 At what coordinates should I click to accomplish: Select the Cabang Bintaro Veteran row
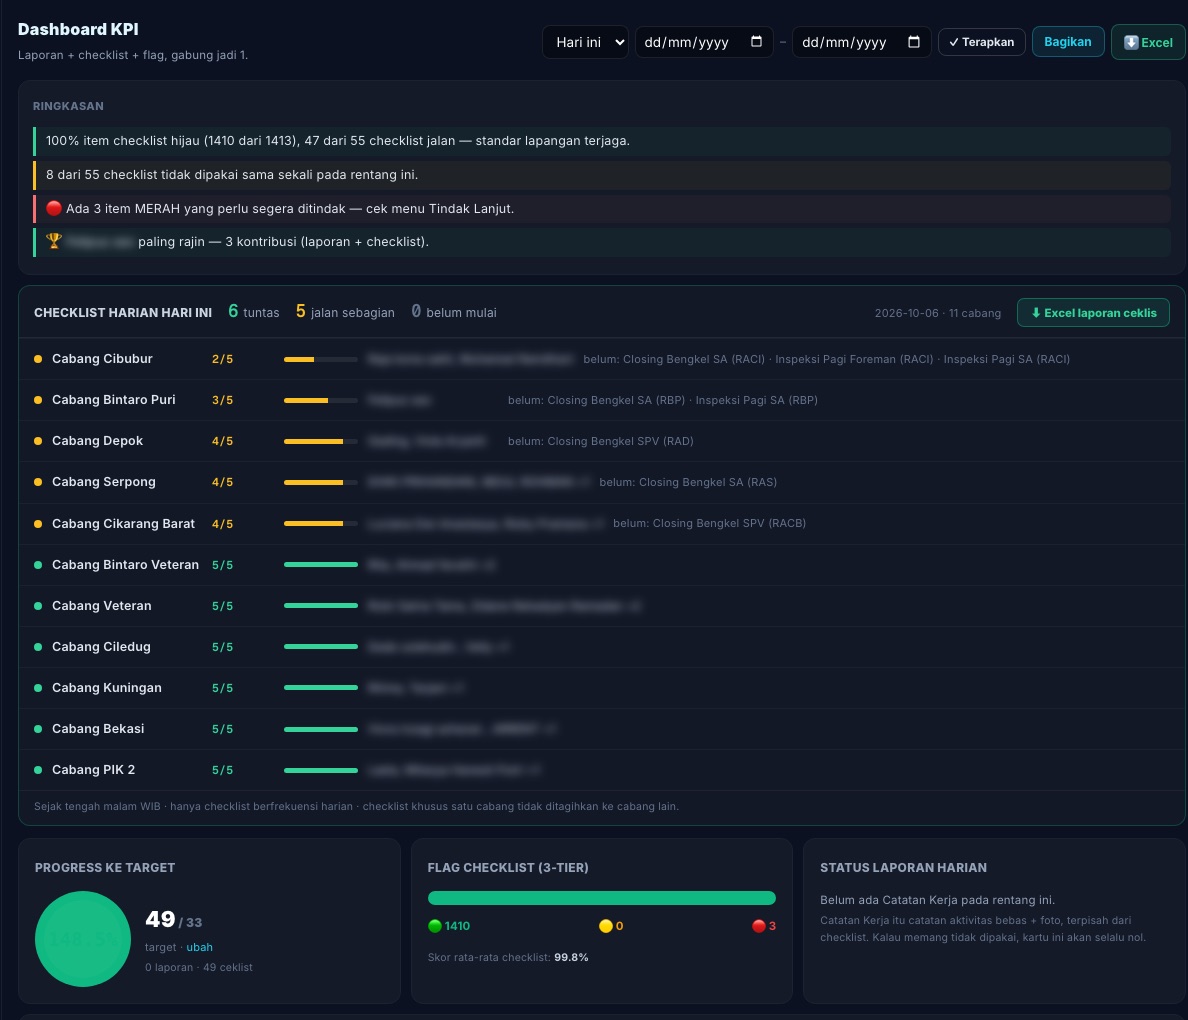click(601, 565)
